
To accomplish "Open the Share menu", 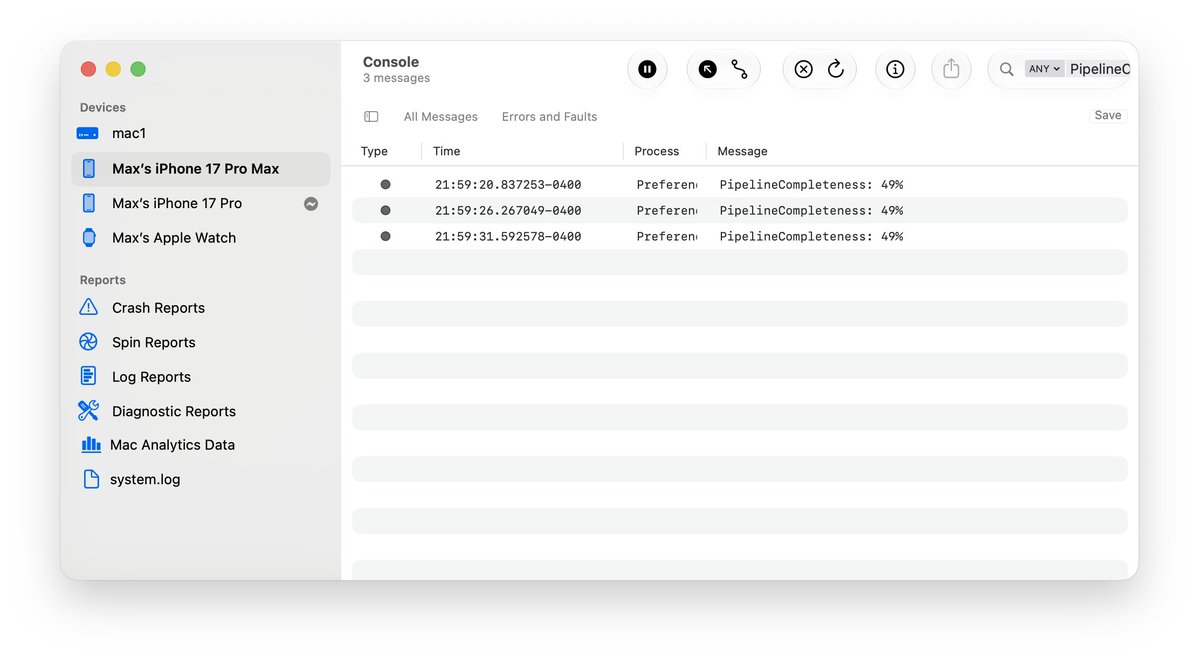I will click(x=951, y=69).
